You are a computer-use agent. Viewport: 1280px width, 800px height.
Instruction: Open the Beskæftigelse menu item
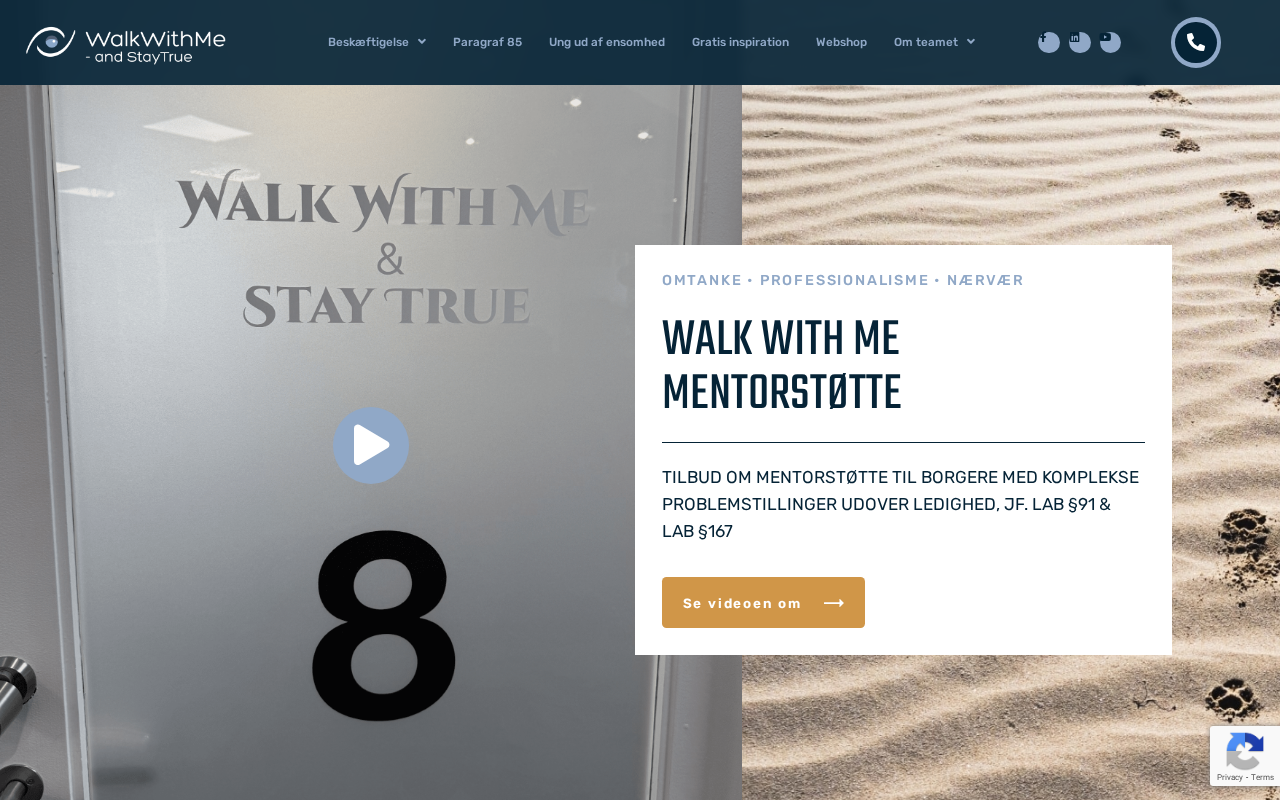point(377,42)
